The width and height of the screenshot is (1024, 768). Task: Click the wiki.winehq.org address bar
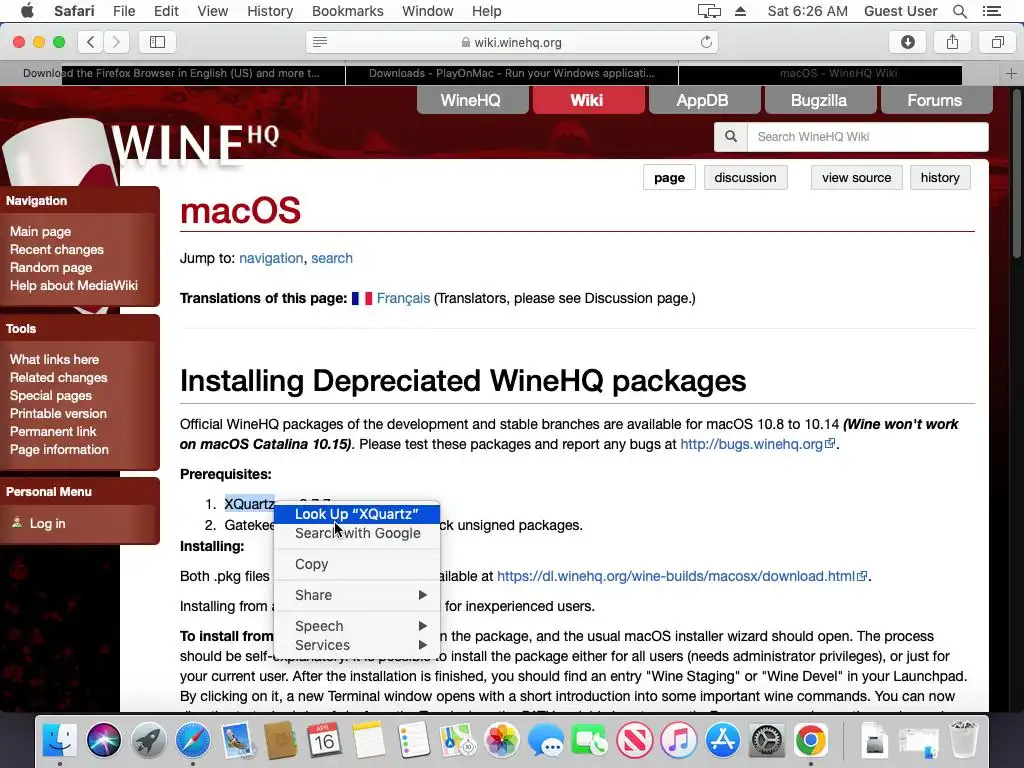(x=512, y=42)
